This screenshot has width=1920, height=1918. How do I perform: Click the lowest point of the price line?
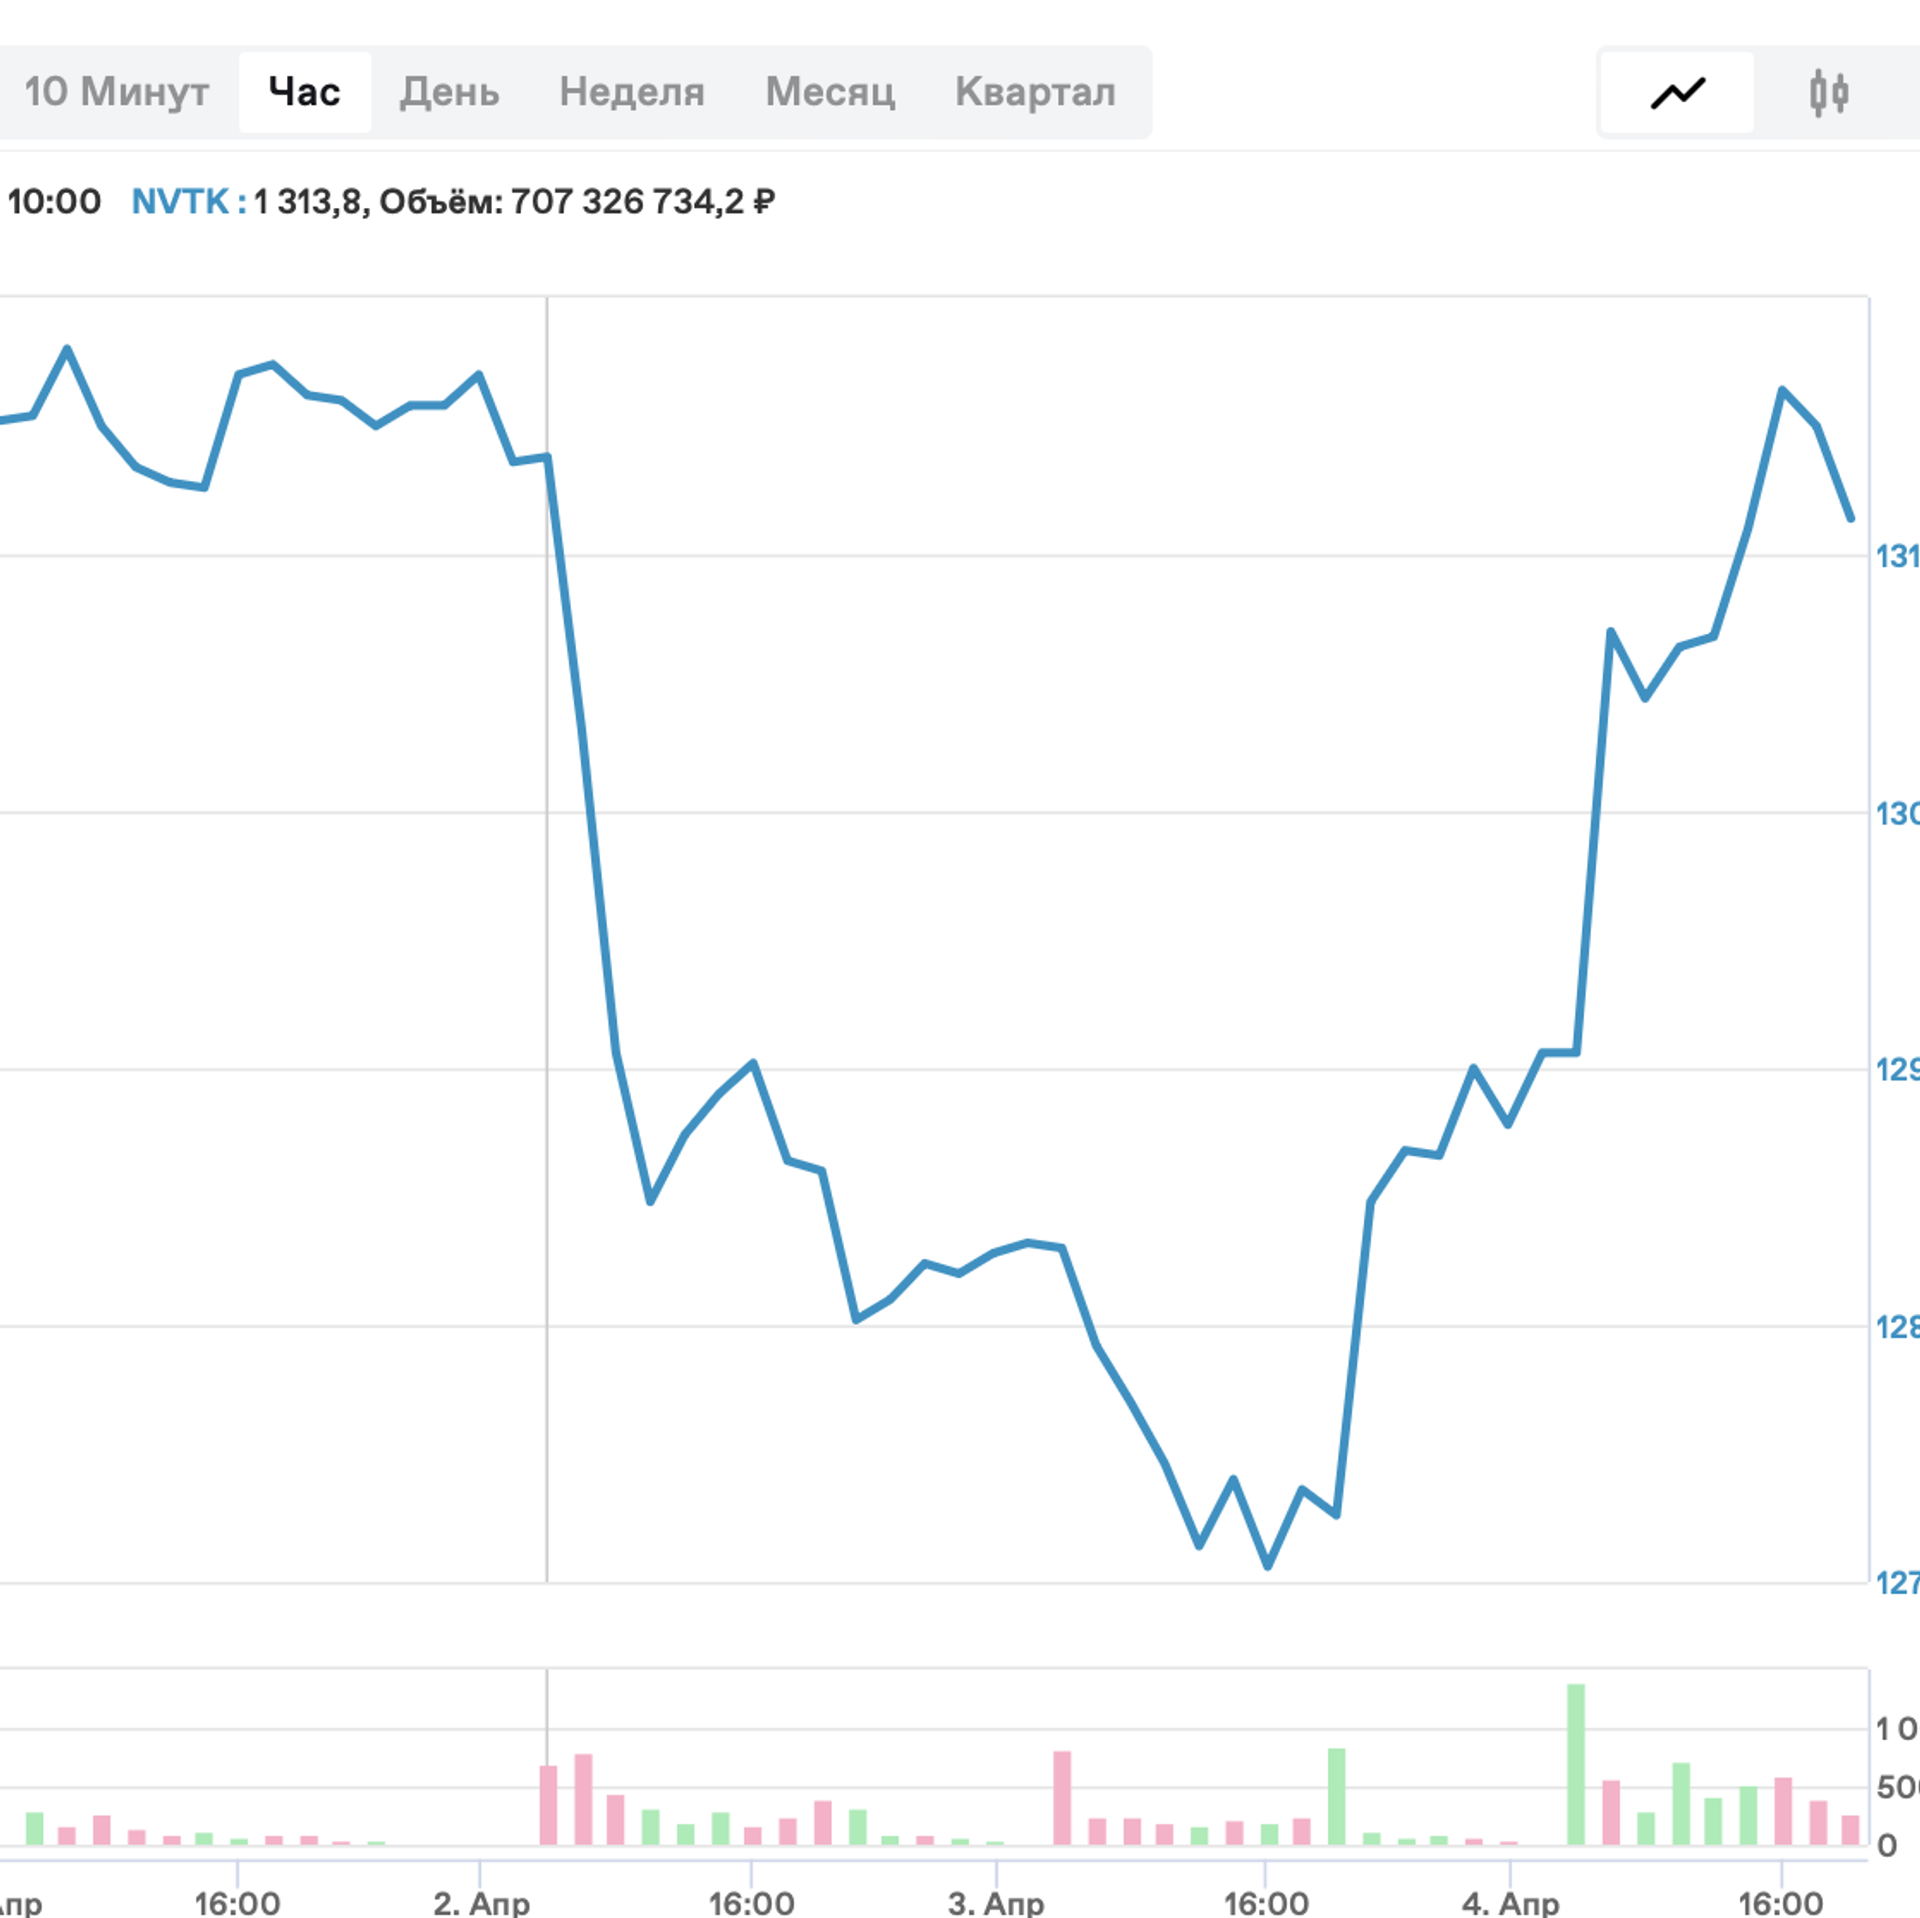click(x=1267, y=1566)
